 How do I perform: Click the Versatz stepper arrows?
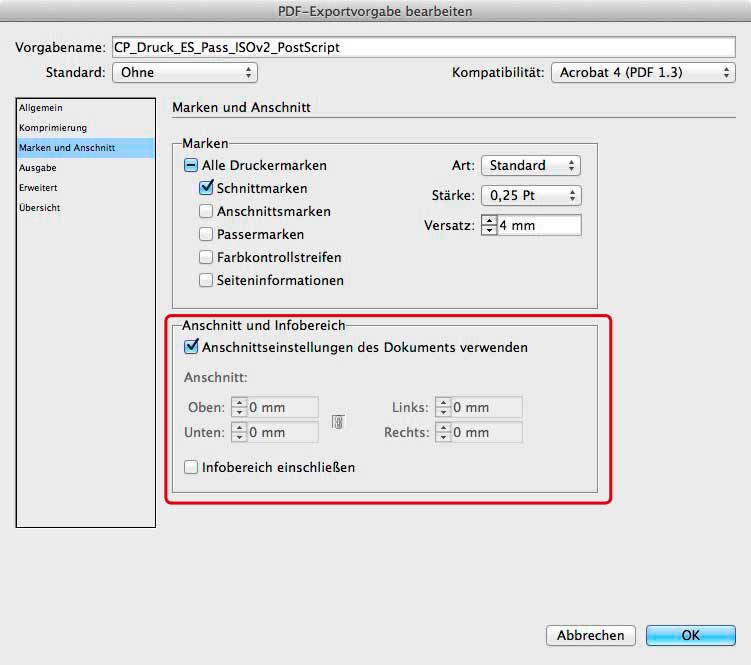click(489, 225)
